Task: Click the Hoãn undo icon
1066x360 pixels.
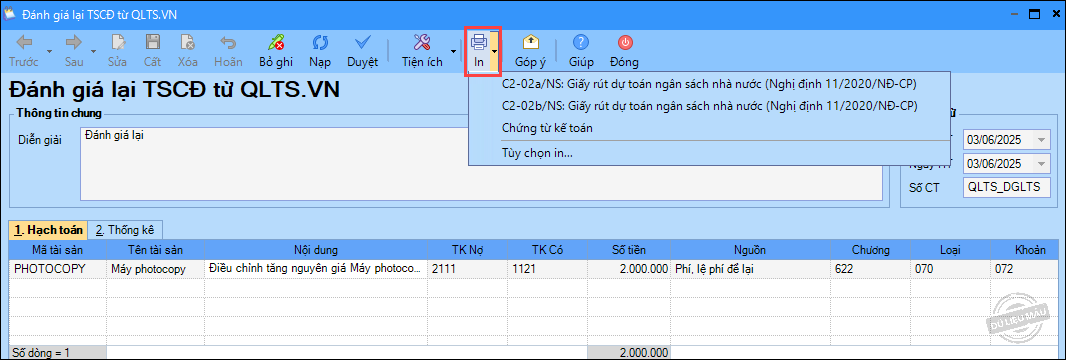Action: 228,43
